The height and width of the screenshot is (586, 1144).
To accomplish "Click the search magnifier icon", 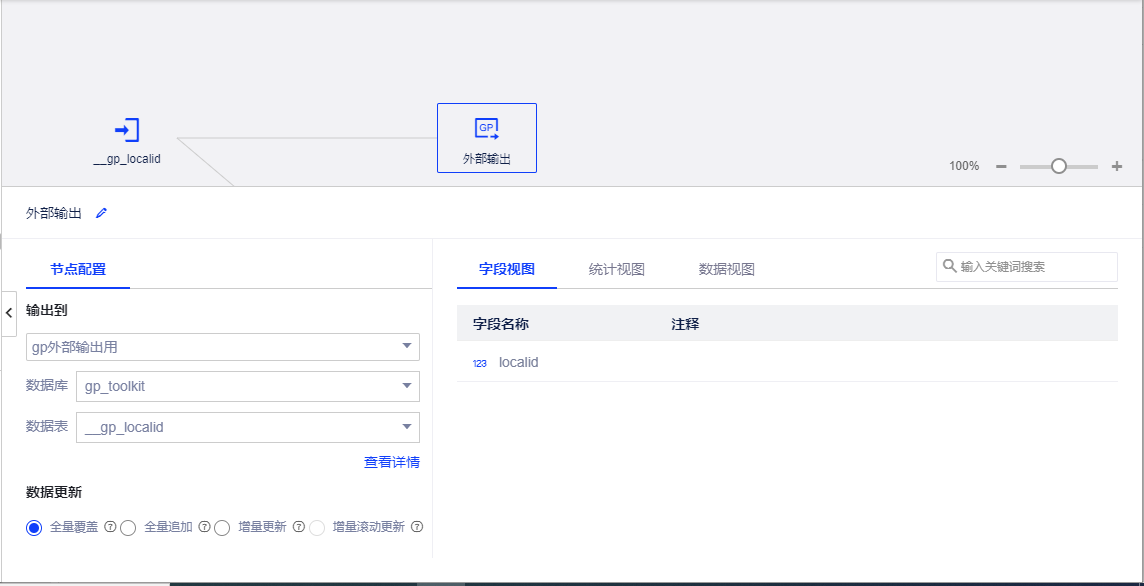I will [x=948, y=267].
